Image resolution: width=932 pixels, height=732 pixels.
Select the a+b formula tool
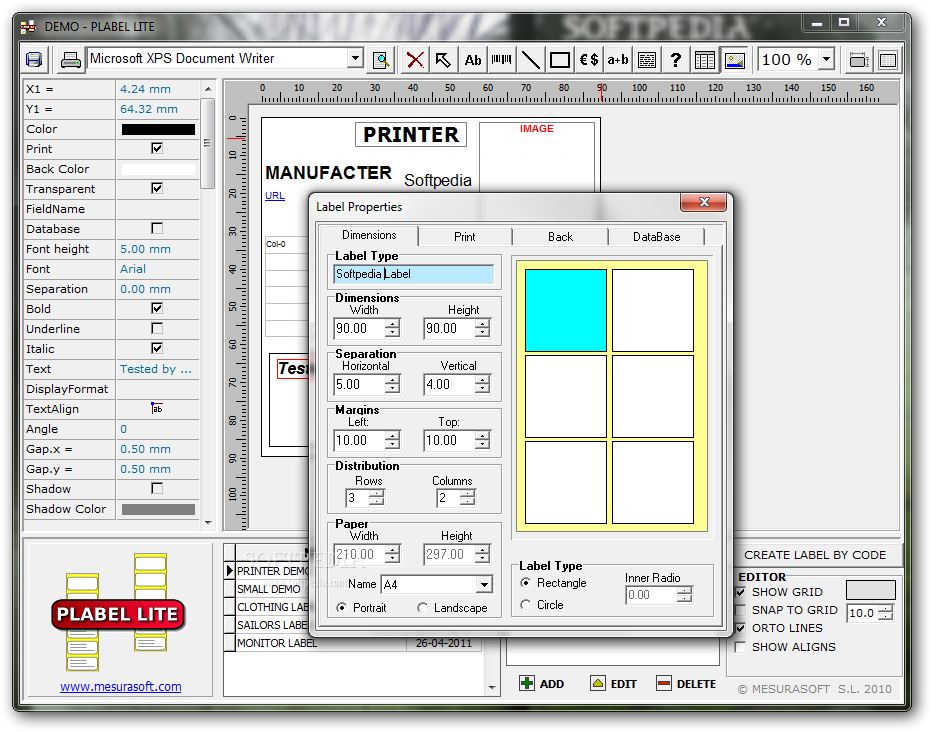coord(618,60)
